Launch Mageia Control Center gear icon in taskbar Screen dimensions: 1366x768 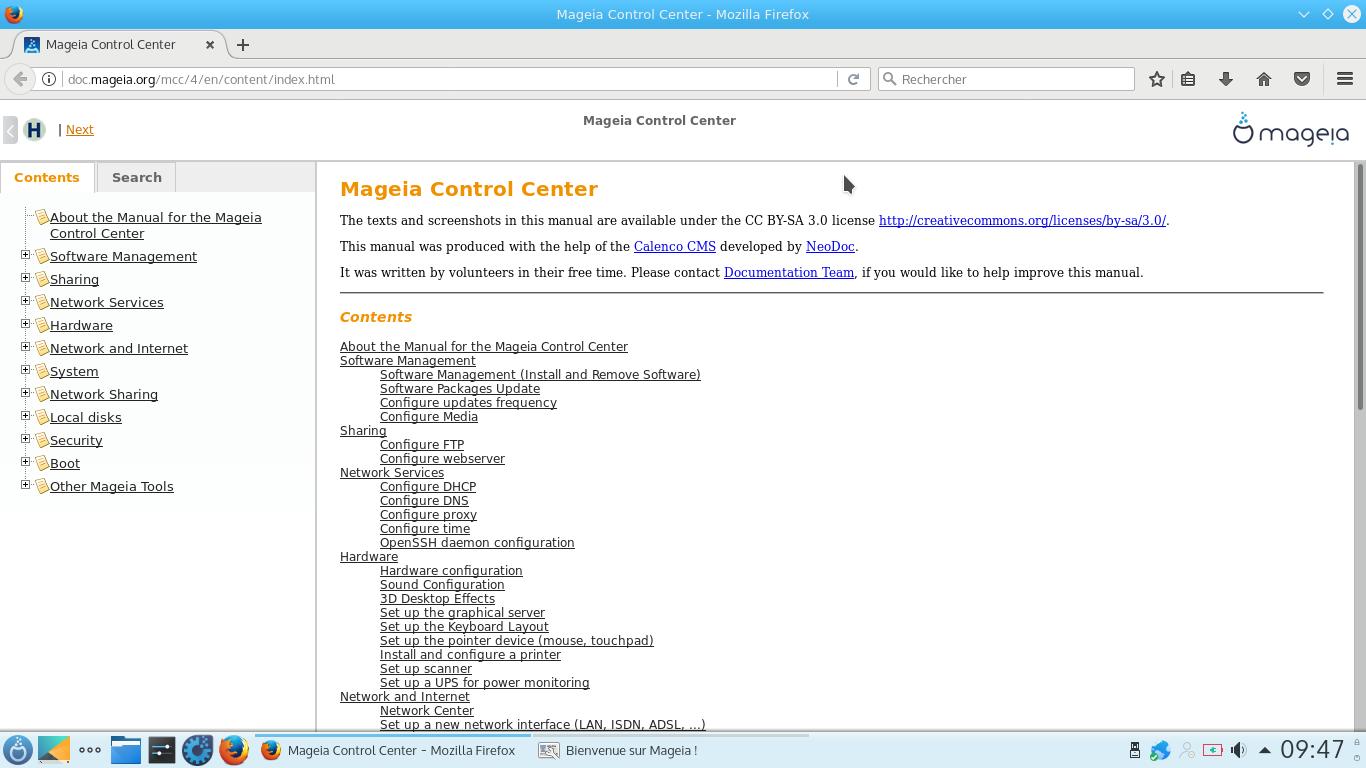(x=198, y=750)
